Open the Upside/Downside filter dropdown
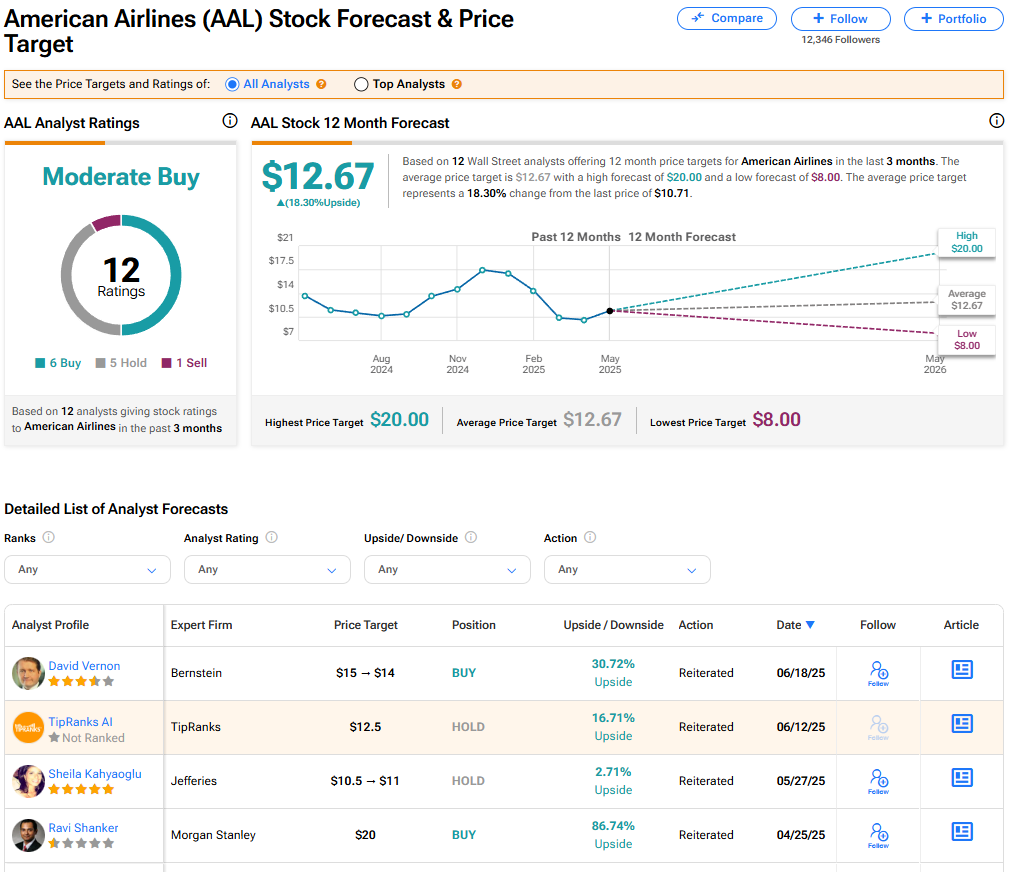Viewport: 1019px width, 872px height. (447, 569)
